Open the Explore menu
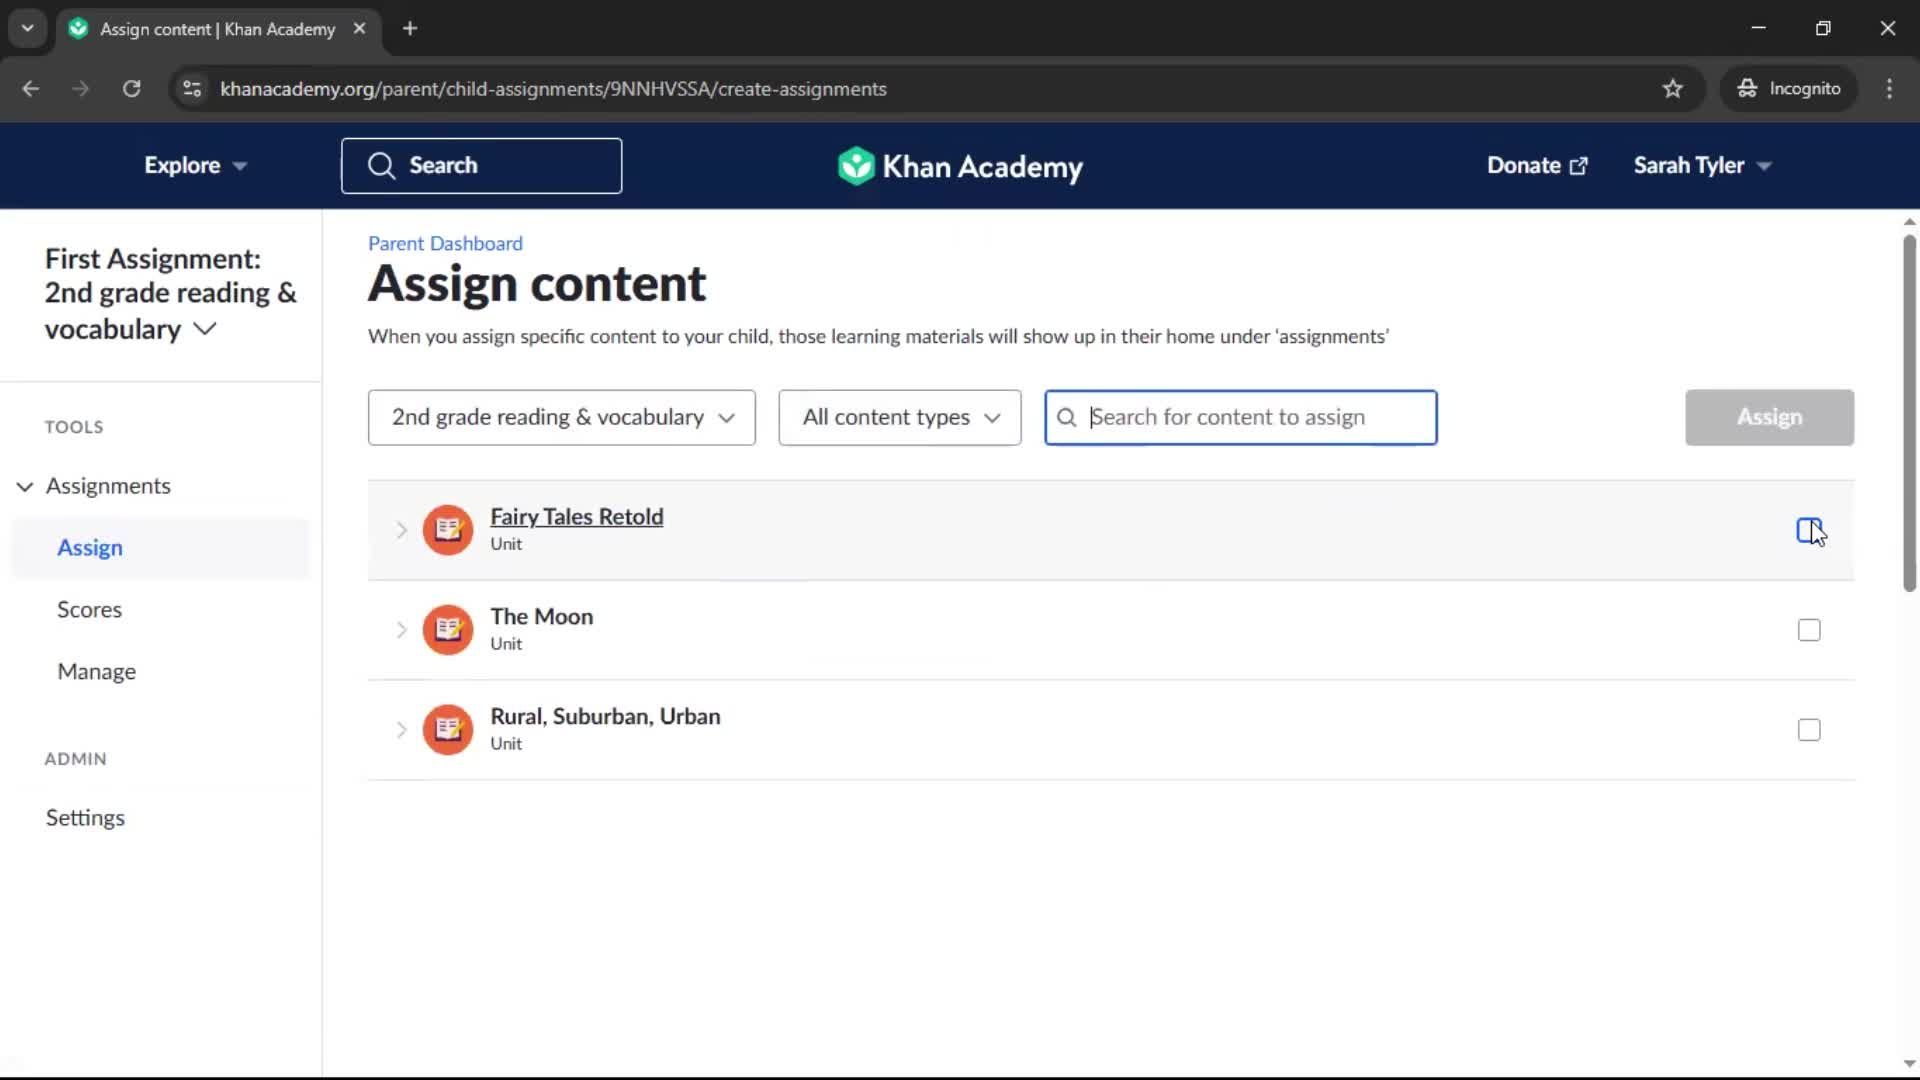 (195, 166)
